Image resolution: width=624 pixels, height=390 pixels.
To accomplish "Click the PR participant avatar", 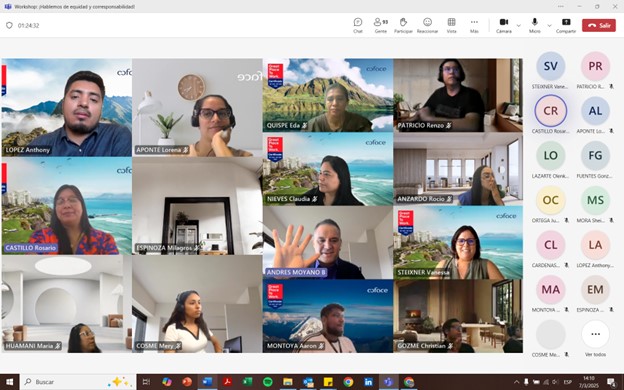I will (595, 66).
